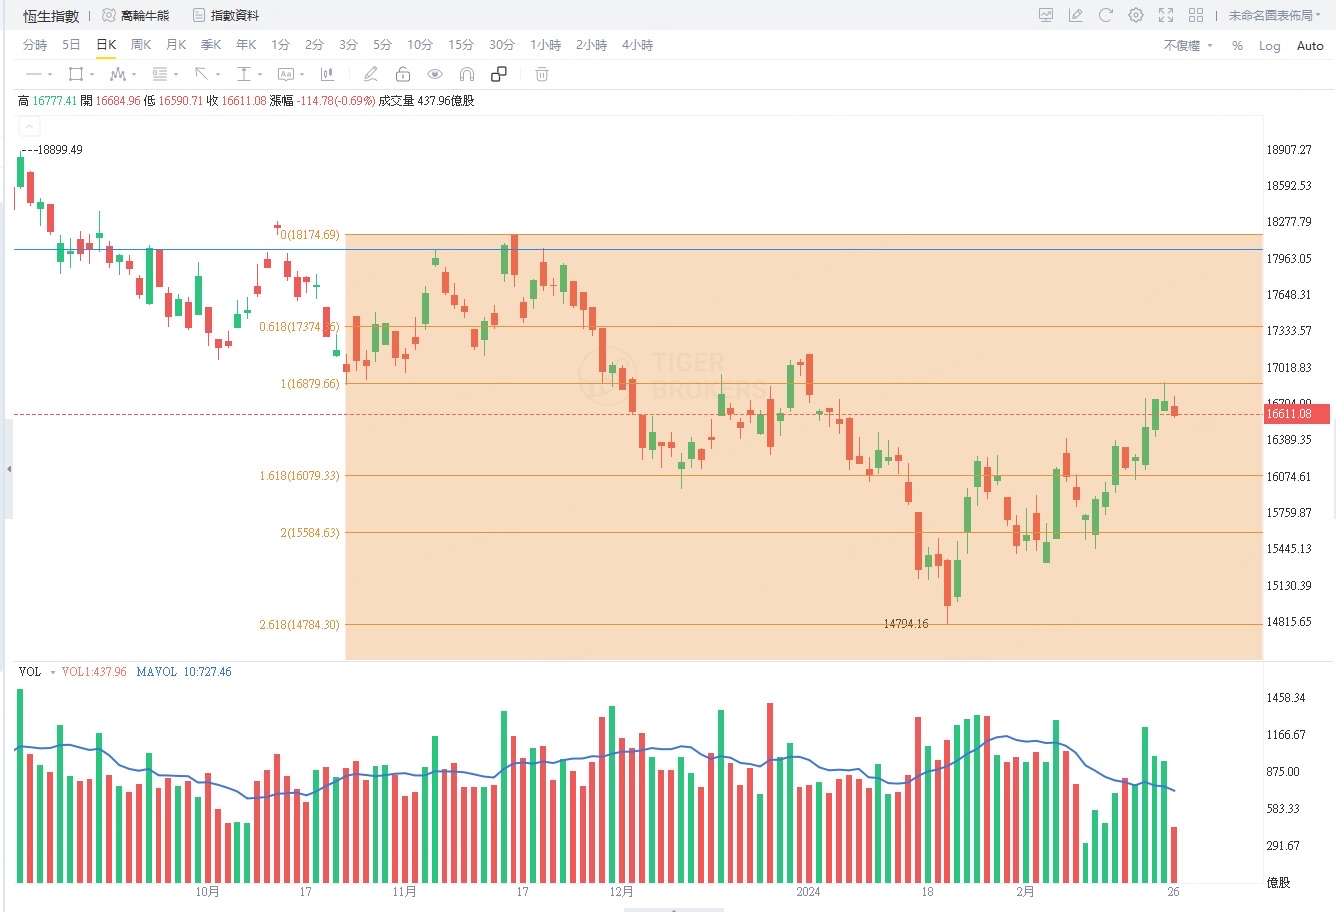This screenshot has width=1336, height=912.
Task: Toggle the drawing lock icon
Action: pos(403,74)
